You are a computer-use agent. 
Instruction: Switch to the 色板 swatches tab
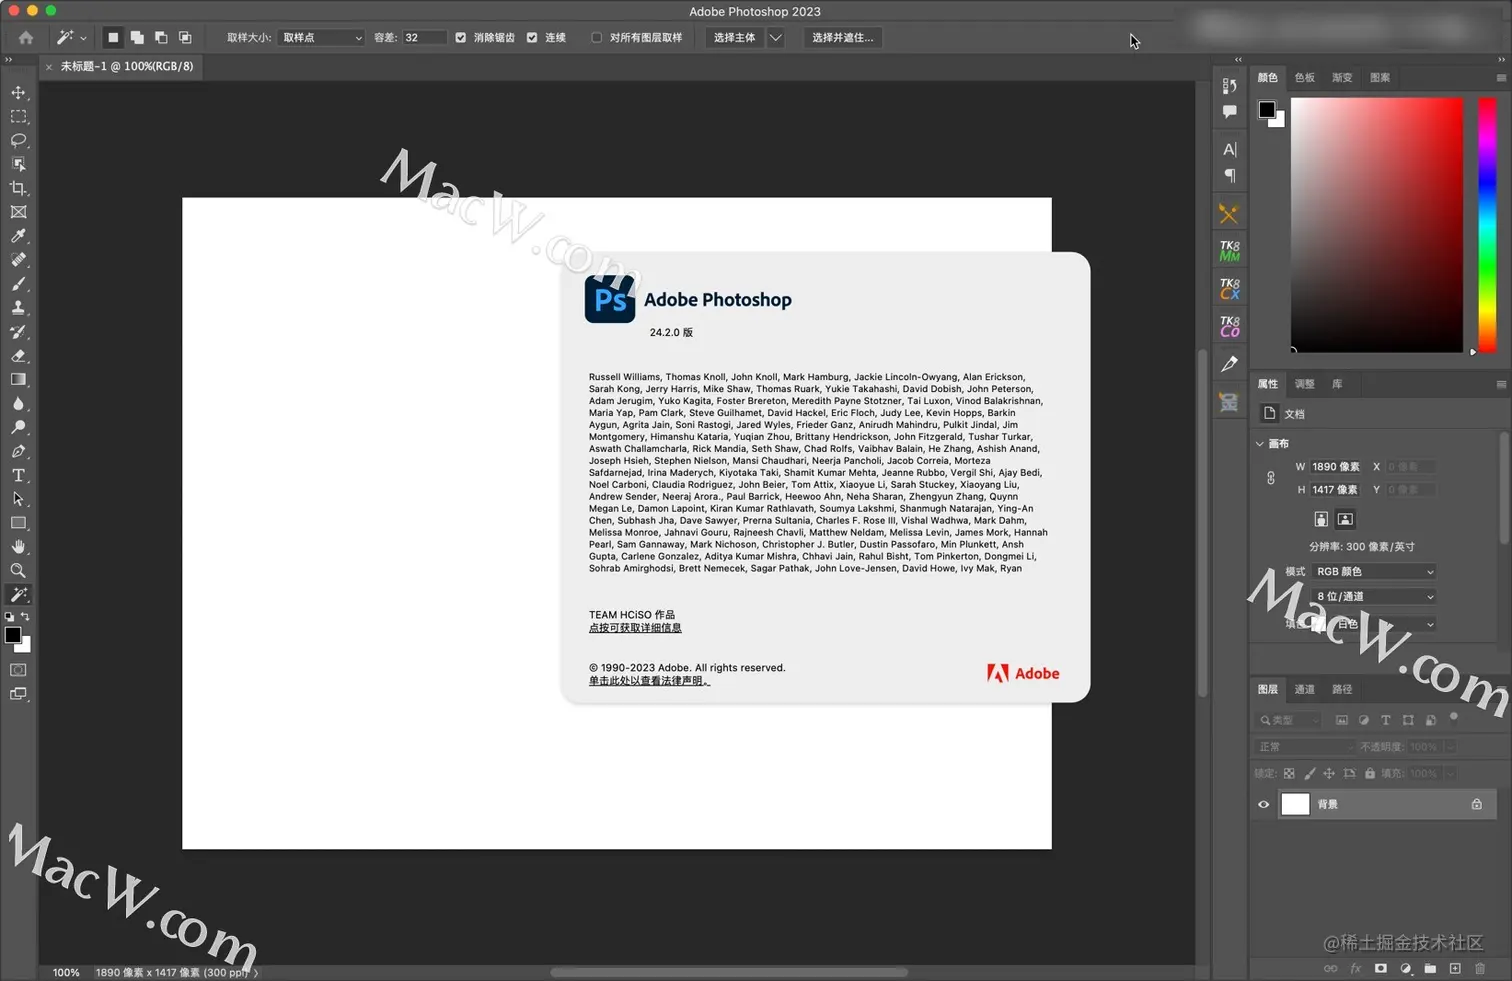pos(1305,78)
